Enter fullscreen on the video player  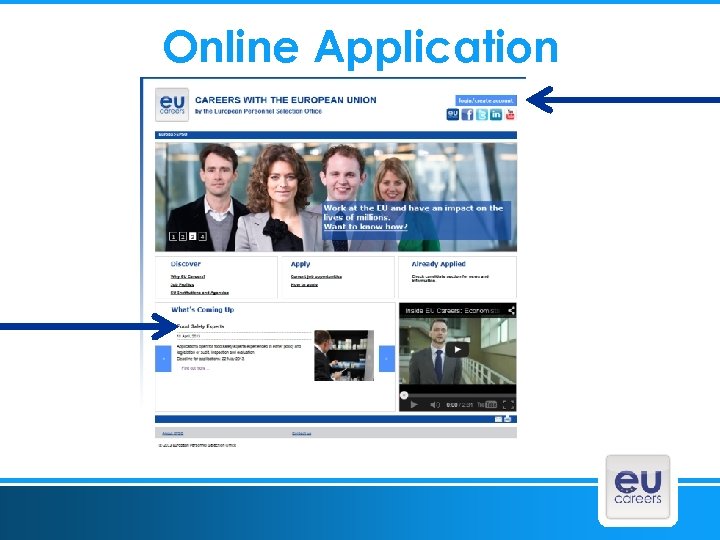(508, 405)
